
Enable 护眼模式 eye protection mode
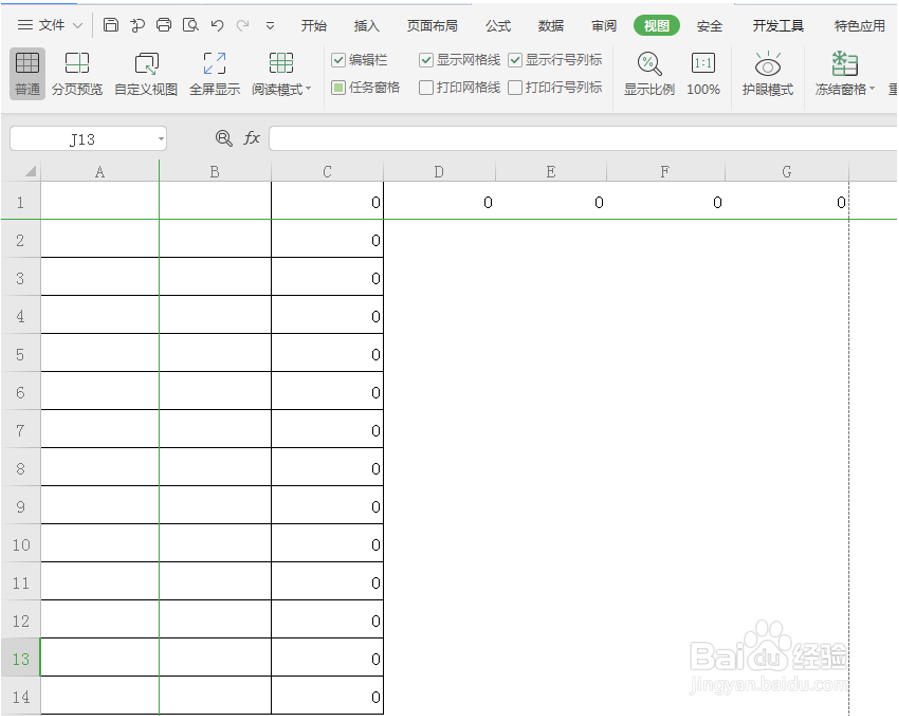767,73
